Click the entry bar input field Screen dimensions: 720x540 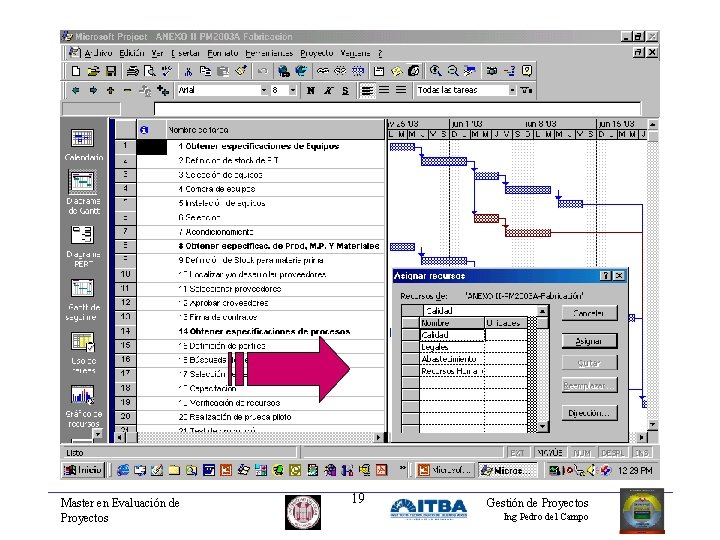pyautogui.click(x=398, y=109)
